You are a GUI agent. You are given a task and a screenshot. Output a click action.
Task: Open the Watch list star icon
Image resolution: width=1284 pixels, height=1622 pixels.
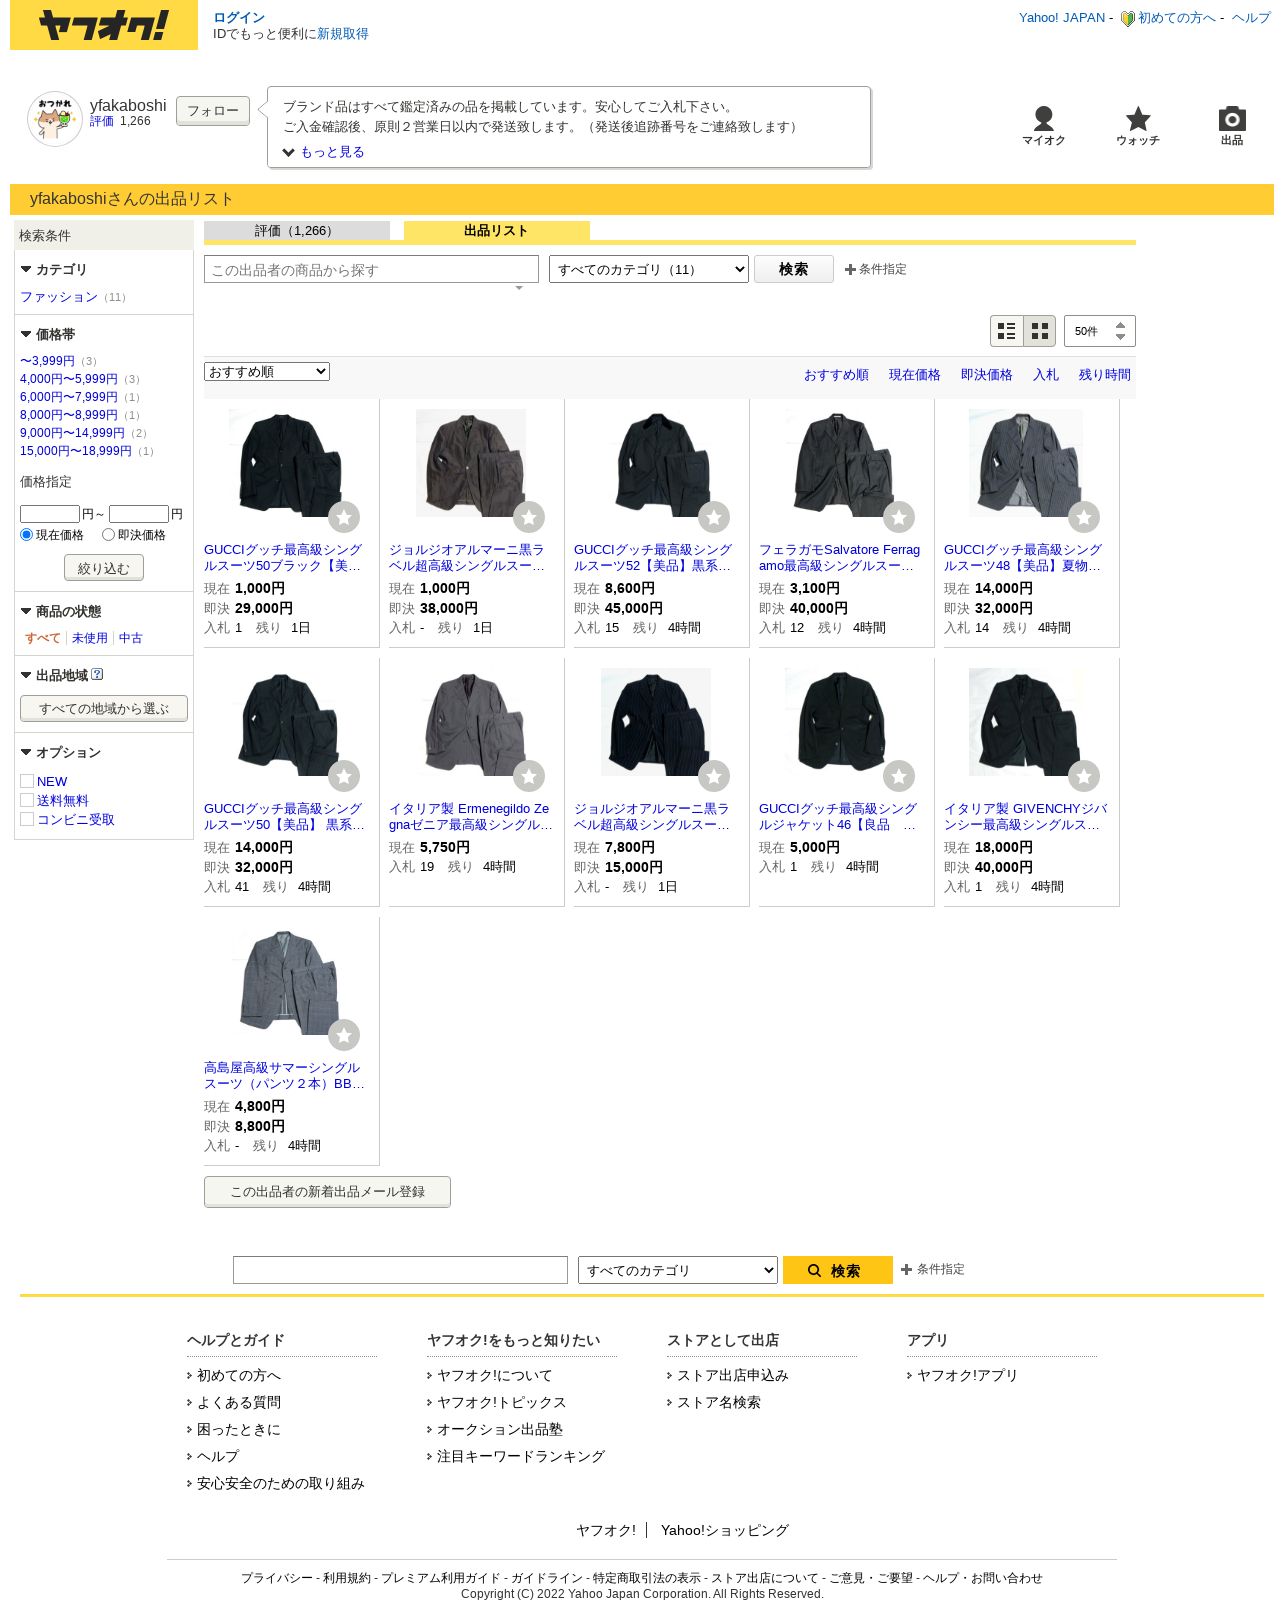(1138, 126)
